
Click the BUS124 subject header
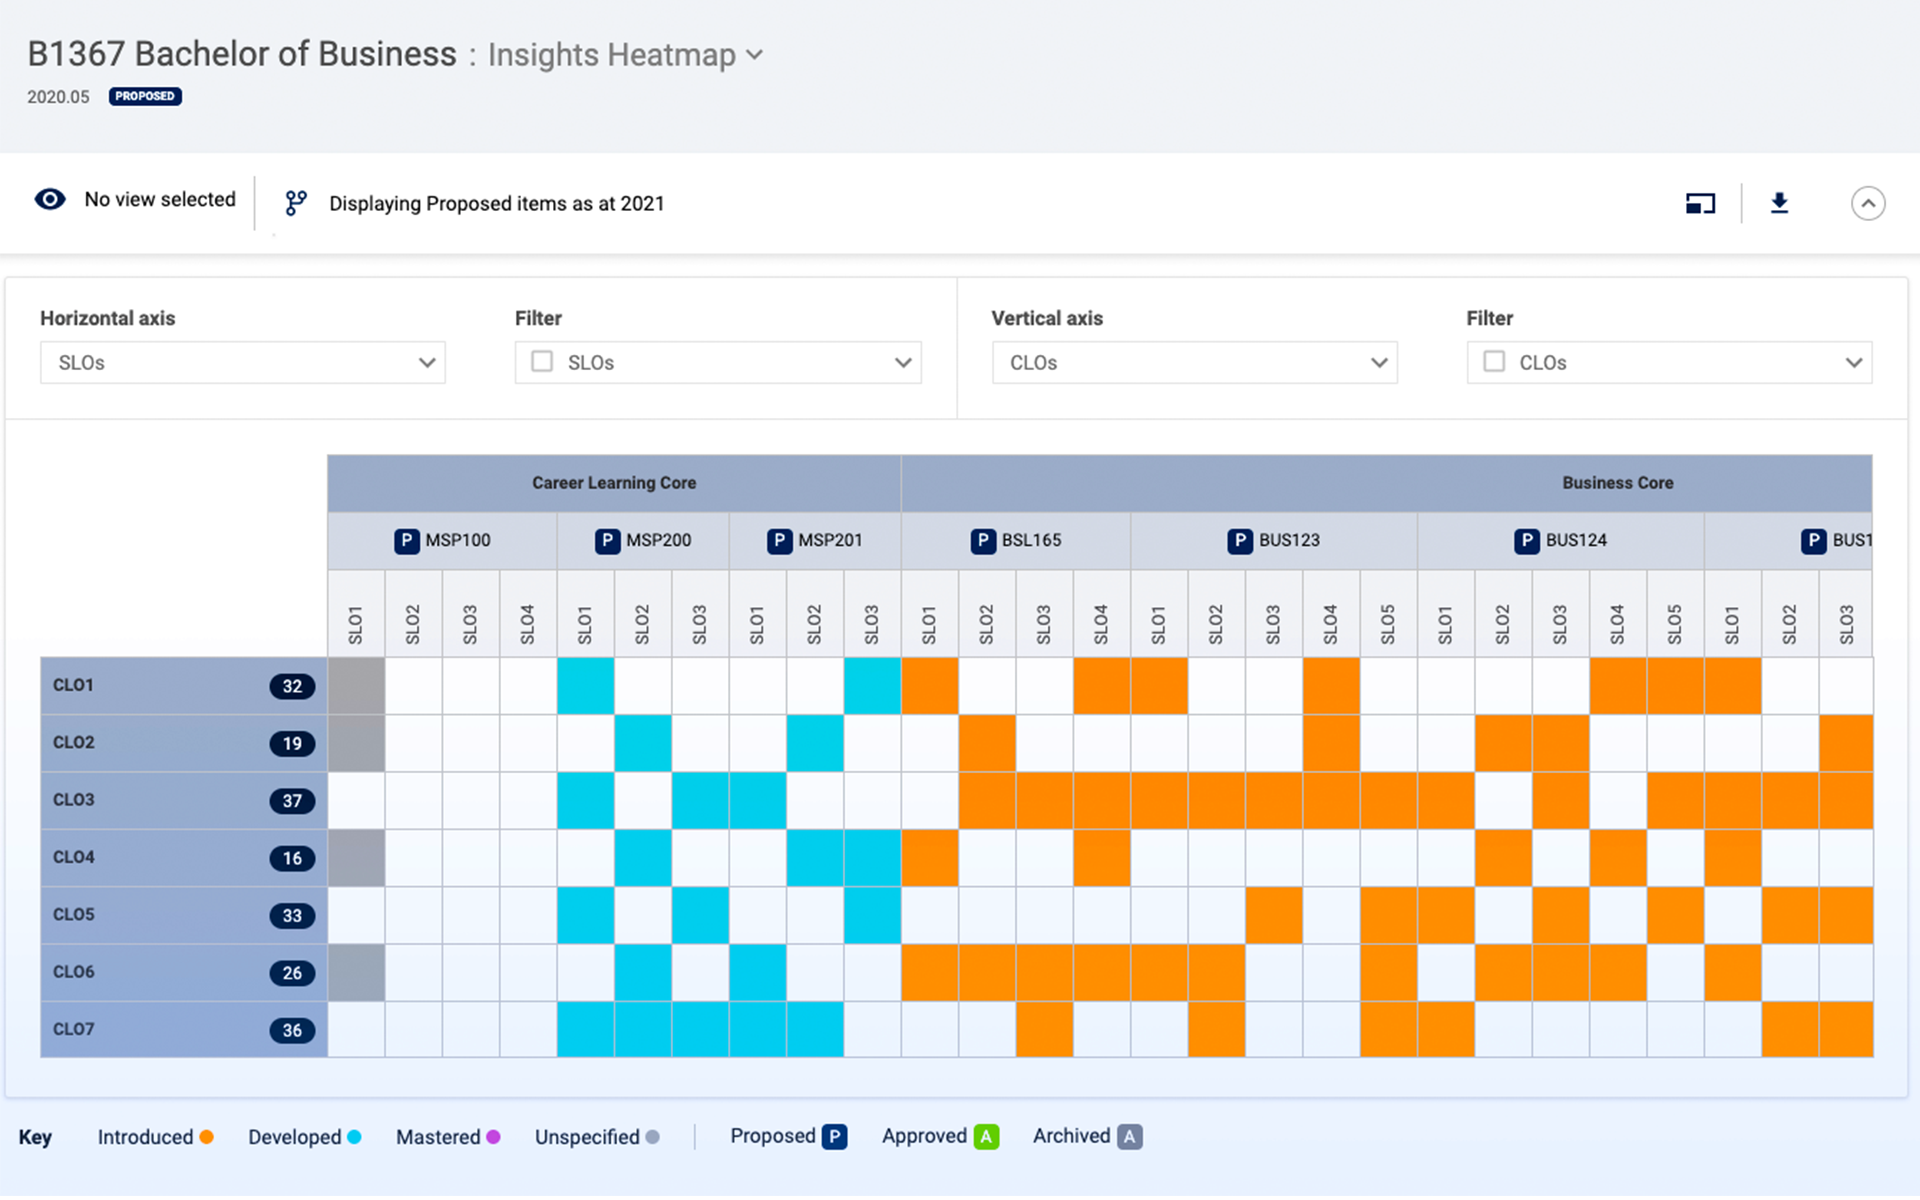pos(1561,541)
